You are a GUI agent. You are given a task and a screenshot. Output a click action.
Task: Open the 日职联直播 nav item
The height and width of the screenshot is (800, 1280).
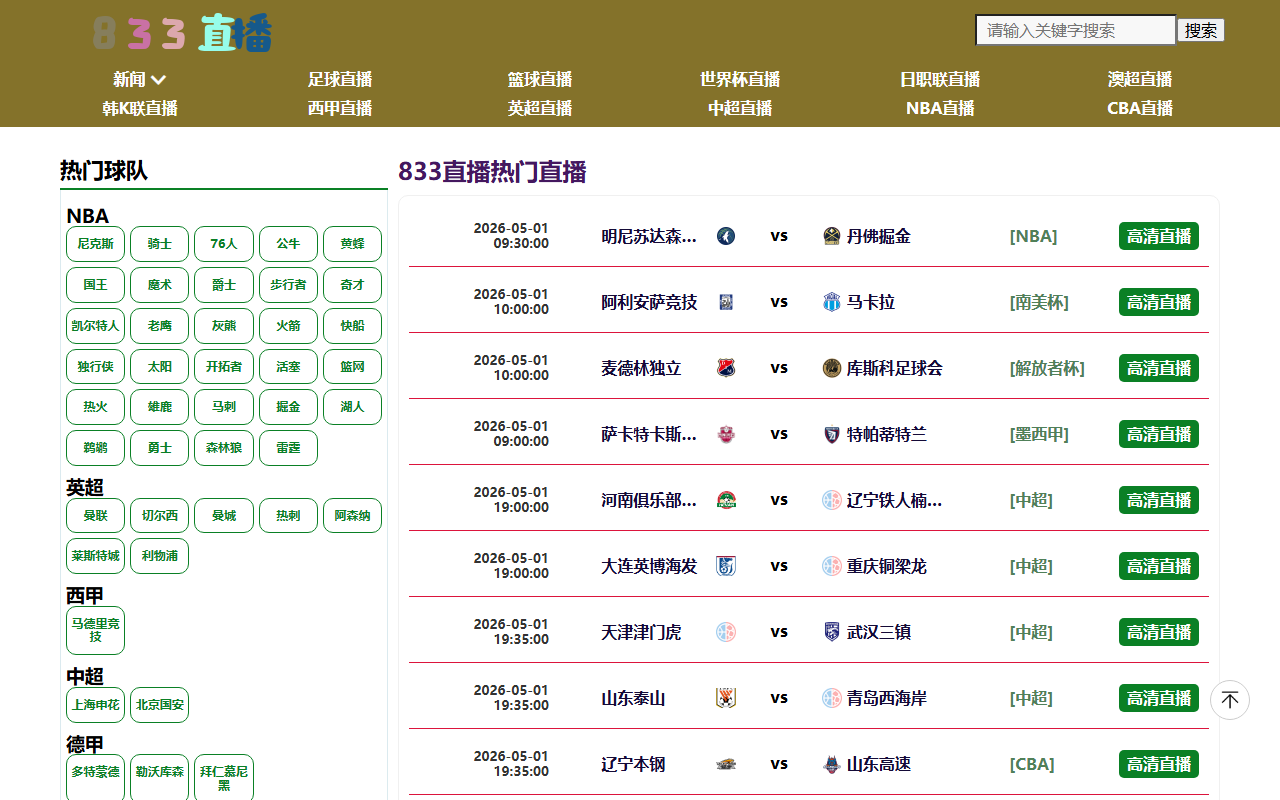(940, 79)
